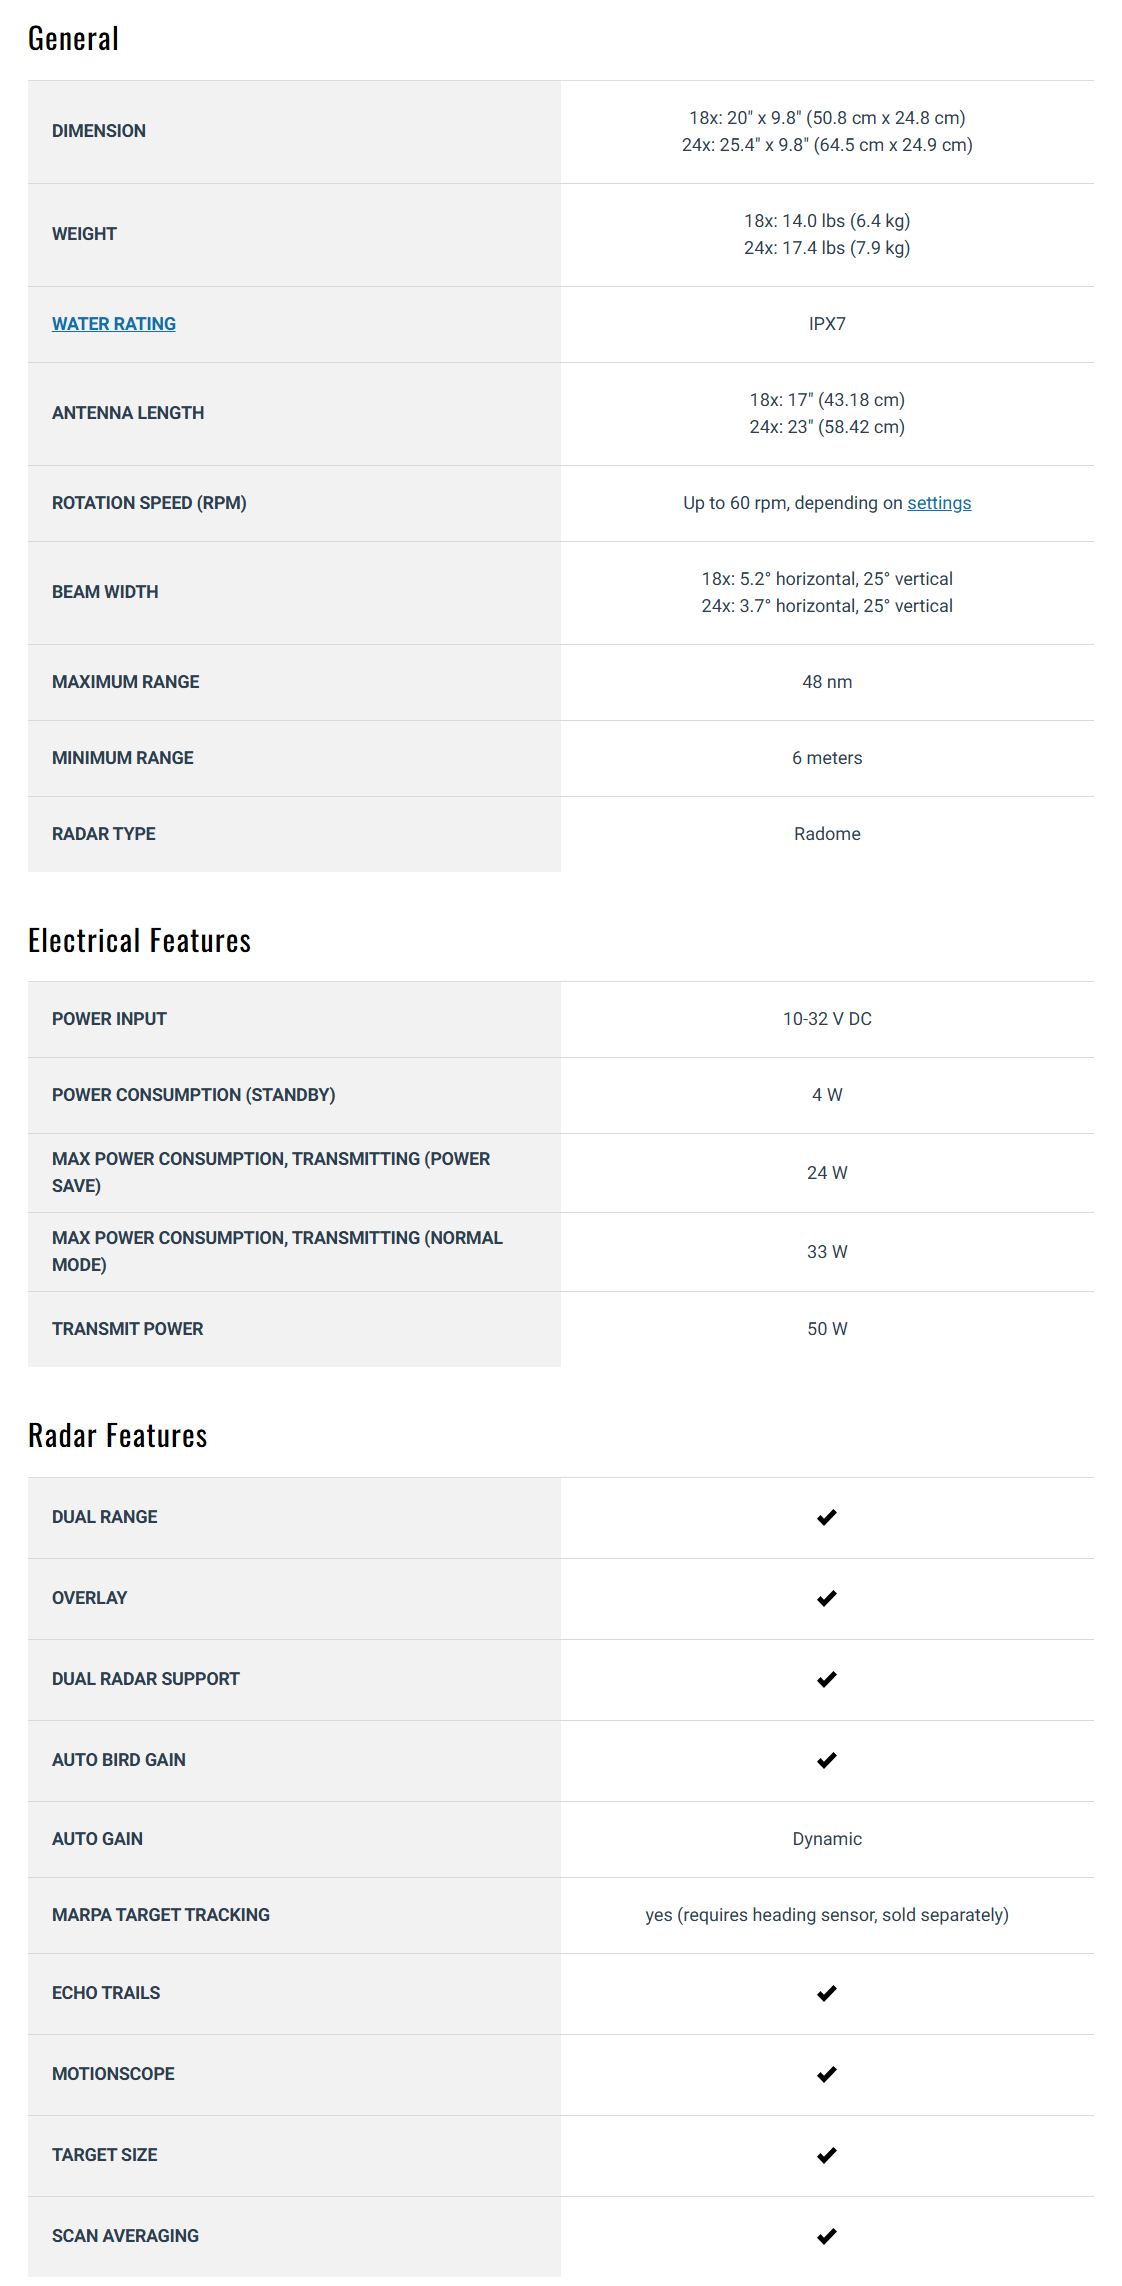Viewport: 1122px width, 2286px height.
Task: Click the MotionScope checkmark icon
Action: coord(826,2074)
